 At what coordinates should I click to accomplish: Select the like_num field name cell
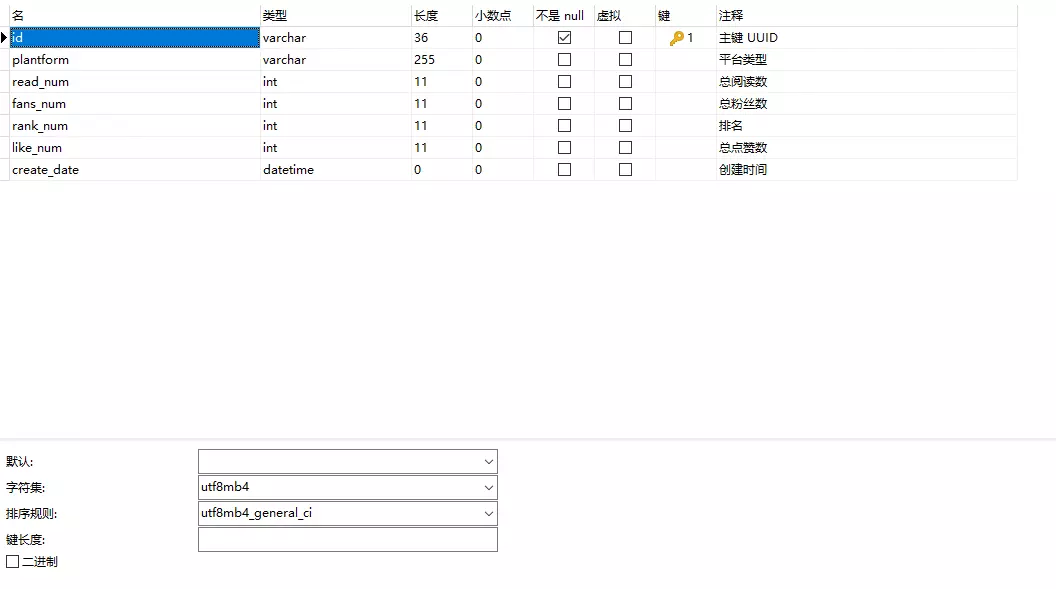tap(135, 147)
